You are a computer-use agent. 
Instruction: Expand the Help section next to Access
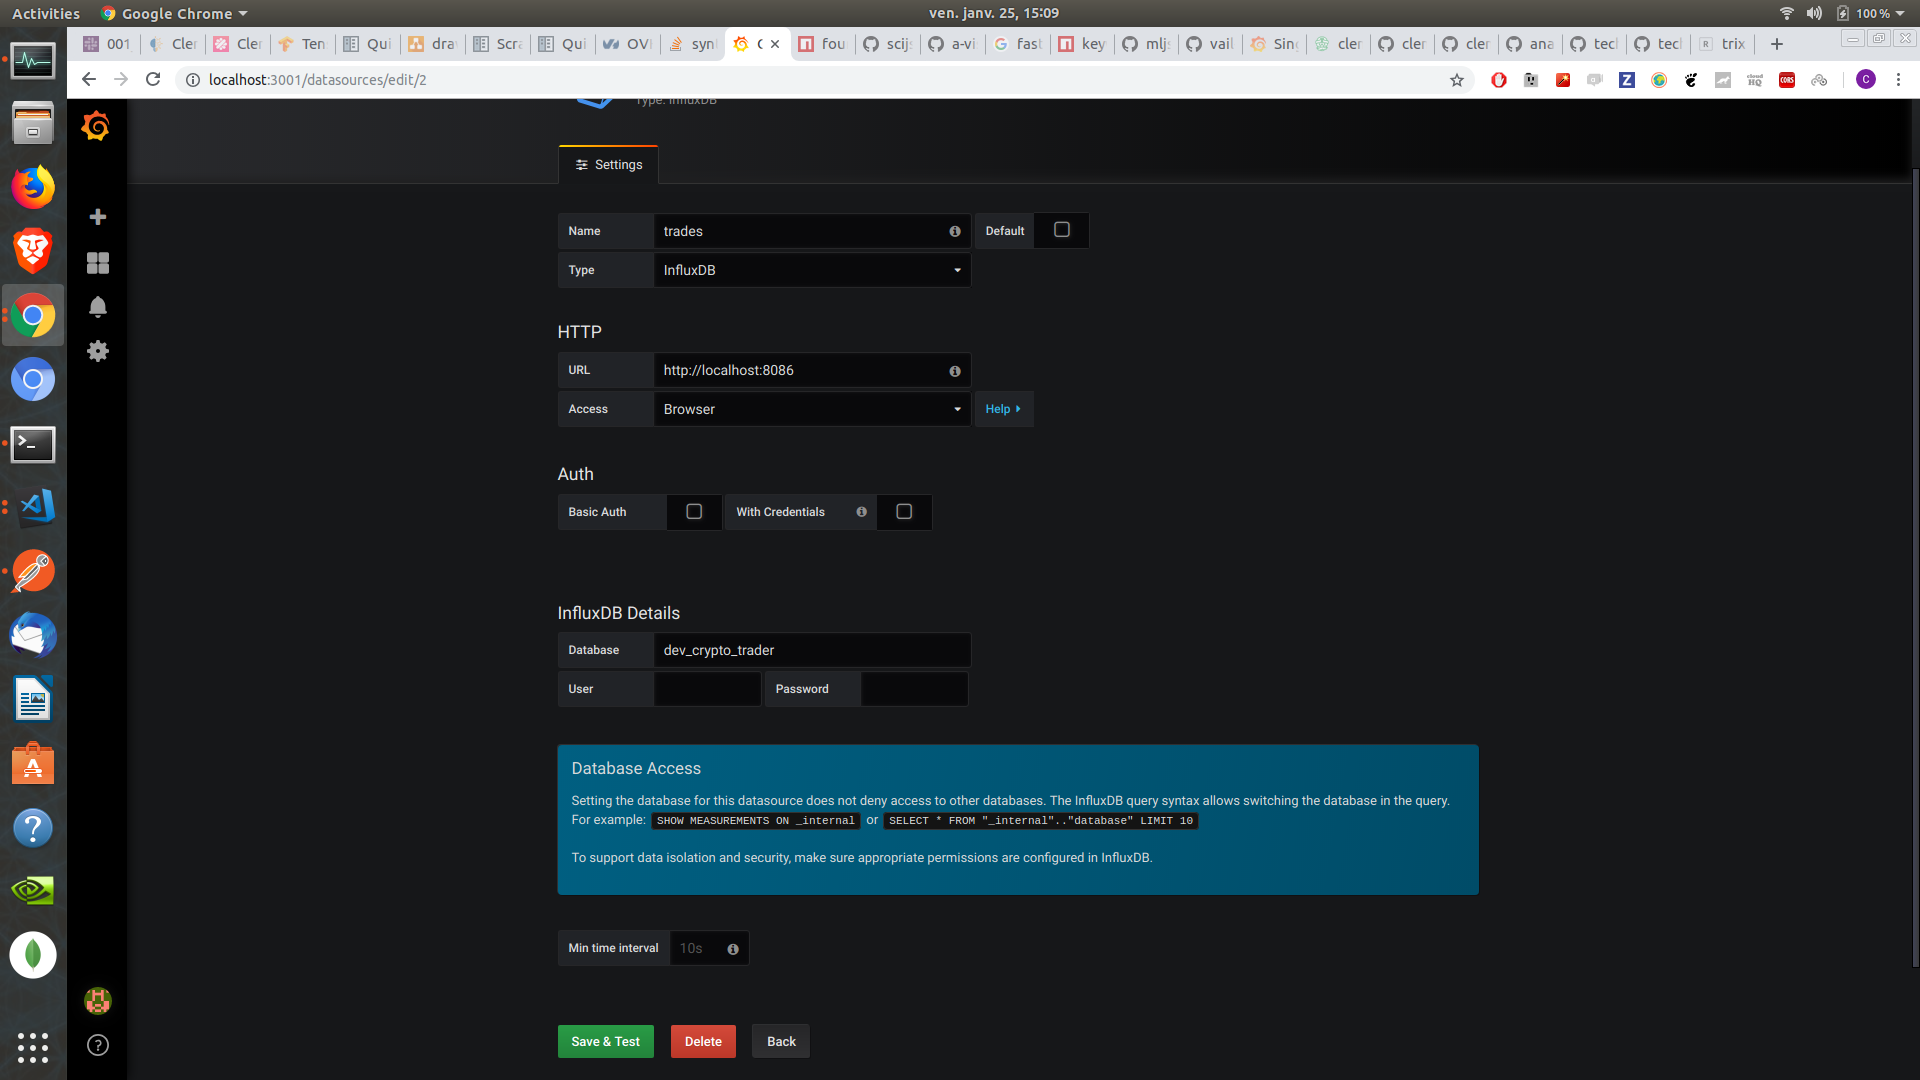coord(1003,409)
